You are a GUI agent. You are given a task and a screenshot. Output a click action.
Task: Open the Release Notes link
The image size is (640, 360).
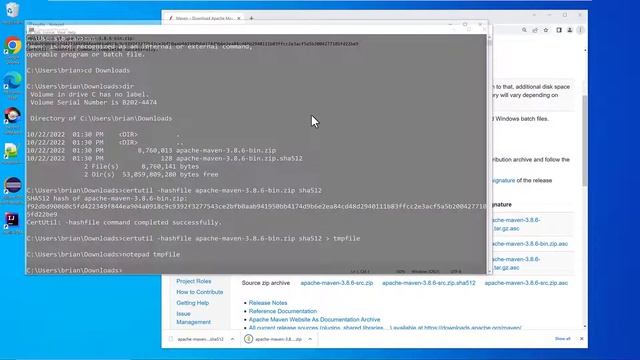pos(268,303)
